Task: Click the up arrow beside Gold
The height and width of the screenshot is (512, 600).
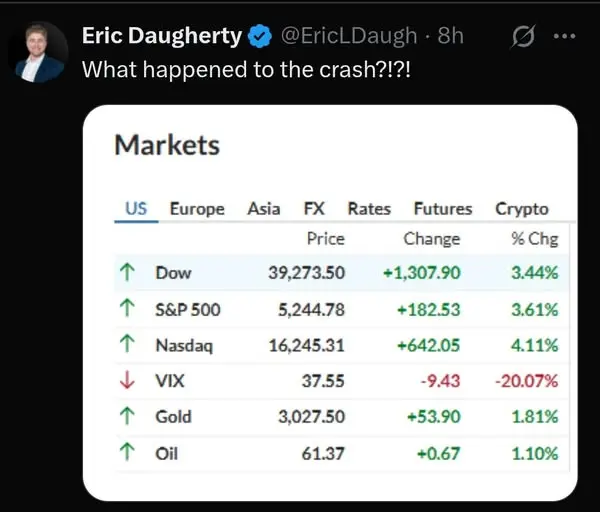Action: pyautogui.click(x=127, y=417)
